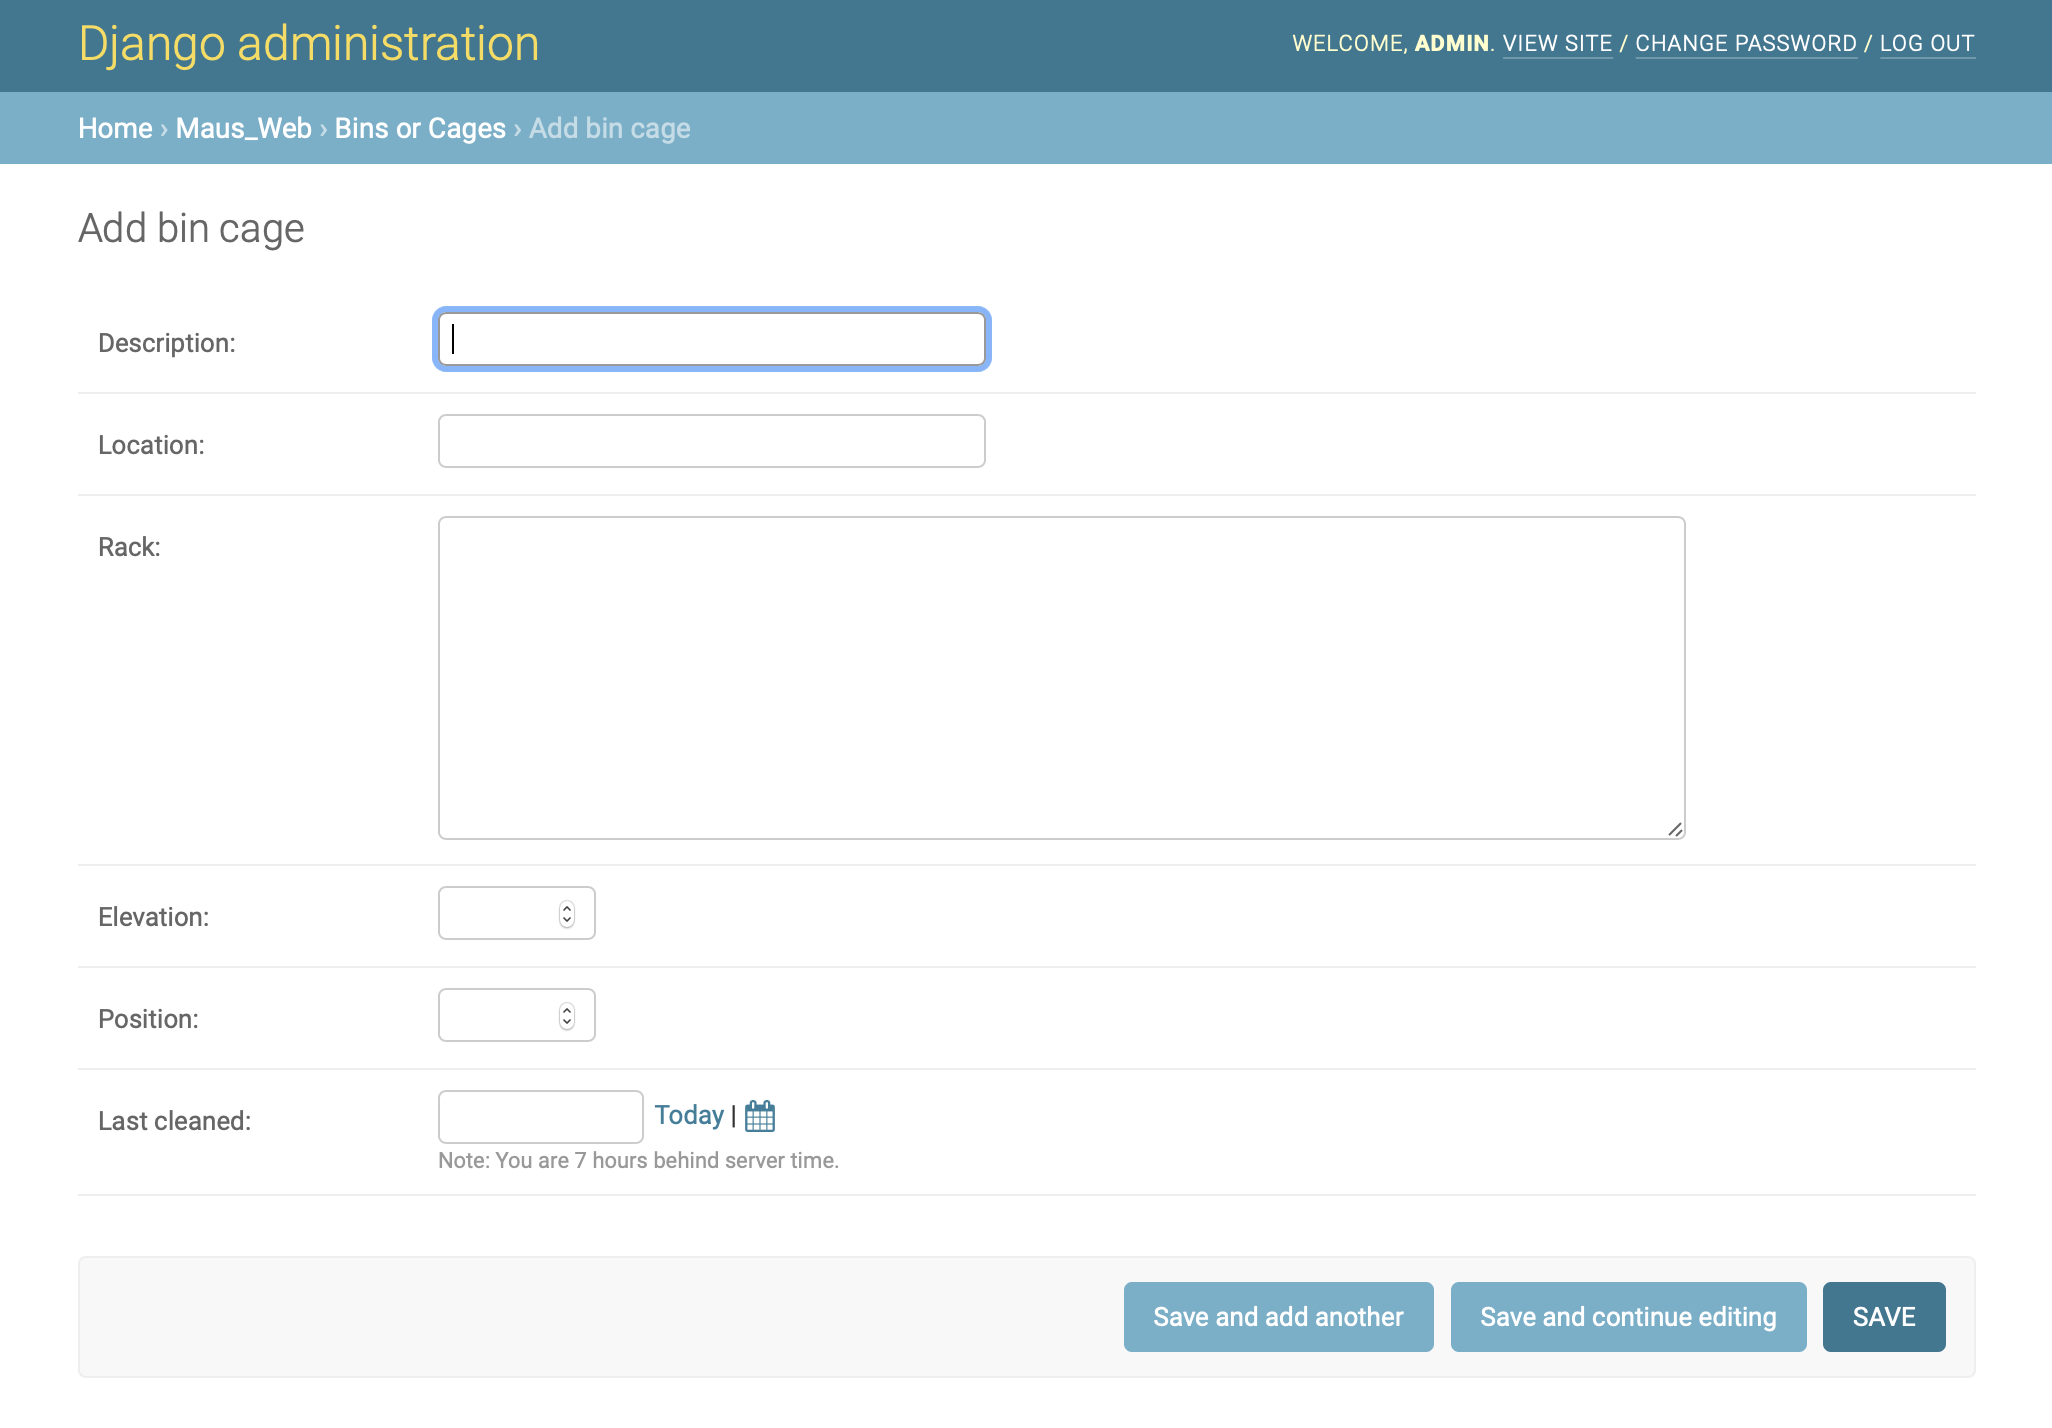Open the VIEW SITE link

[1557, 44]
